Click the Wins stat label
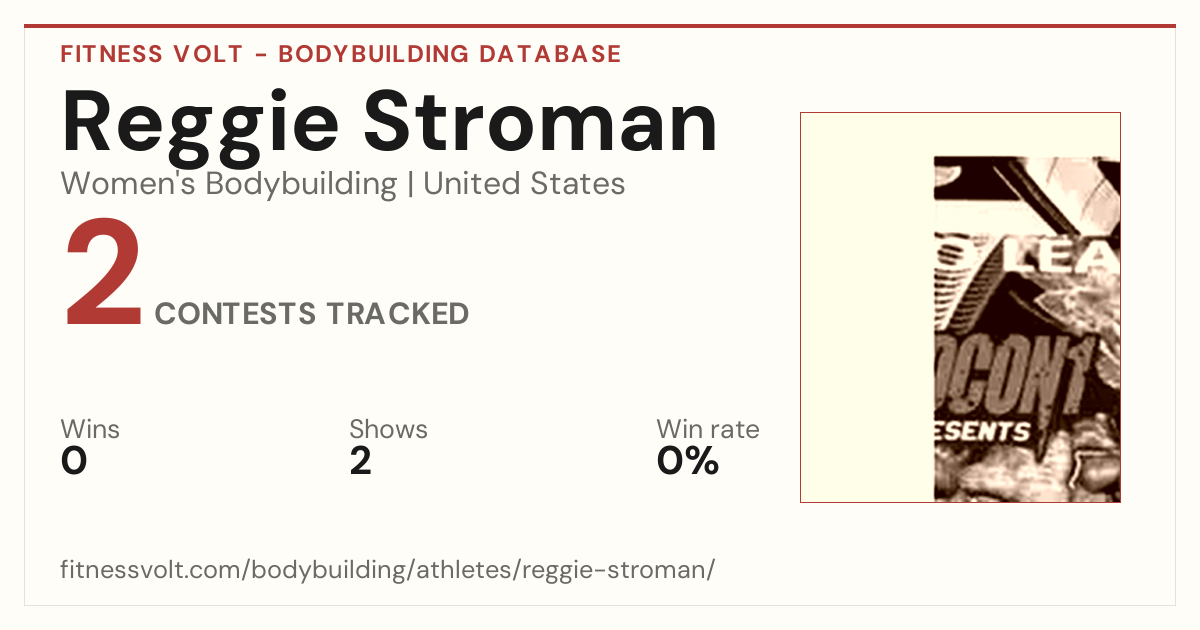 tap(90, 429)
